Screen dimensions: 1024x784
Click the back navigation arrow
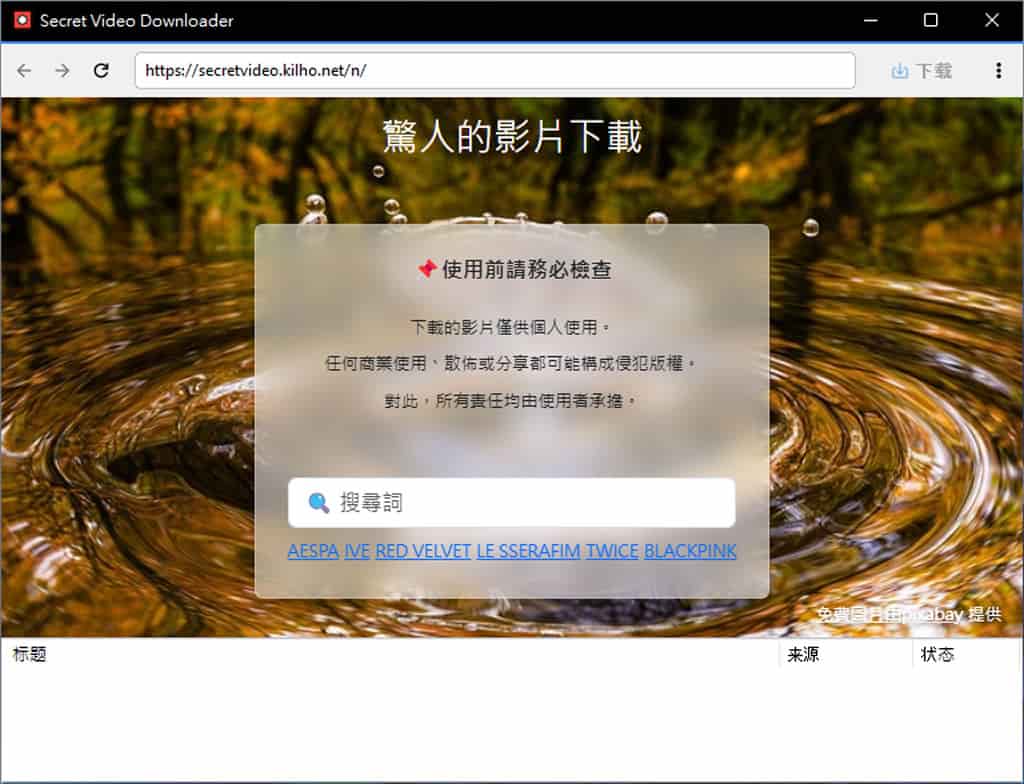tap(24, 71)
